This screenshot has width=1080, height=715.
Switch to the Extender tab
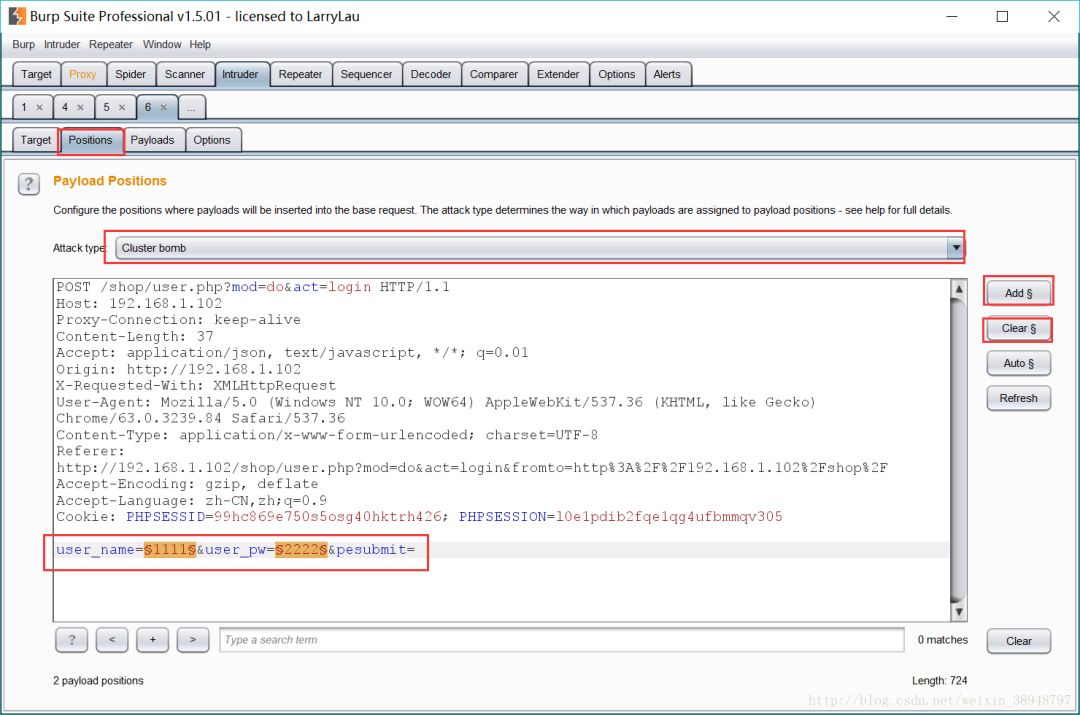(x=558, y=74)
